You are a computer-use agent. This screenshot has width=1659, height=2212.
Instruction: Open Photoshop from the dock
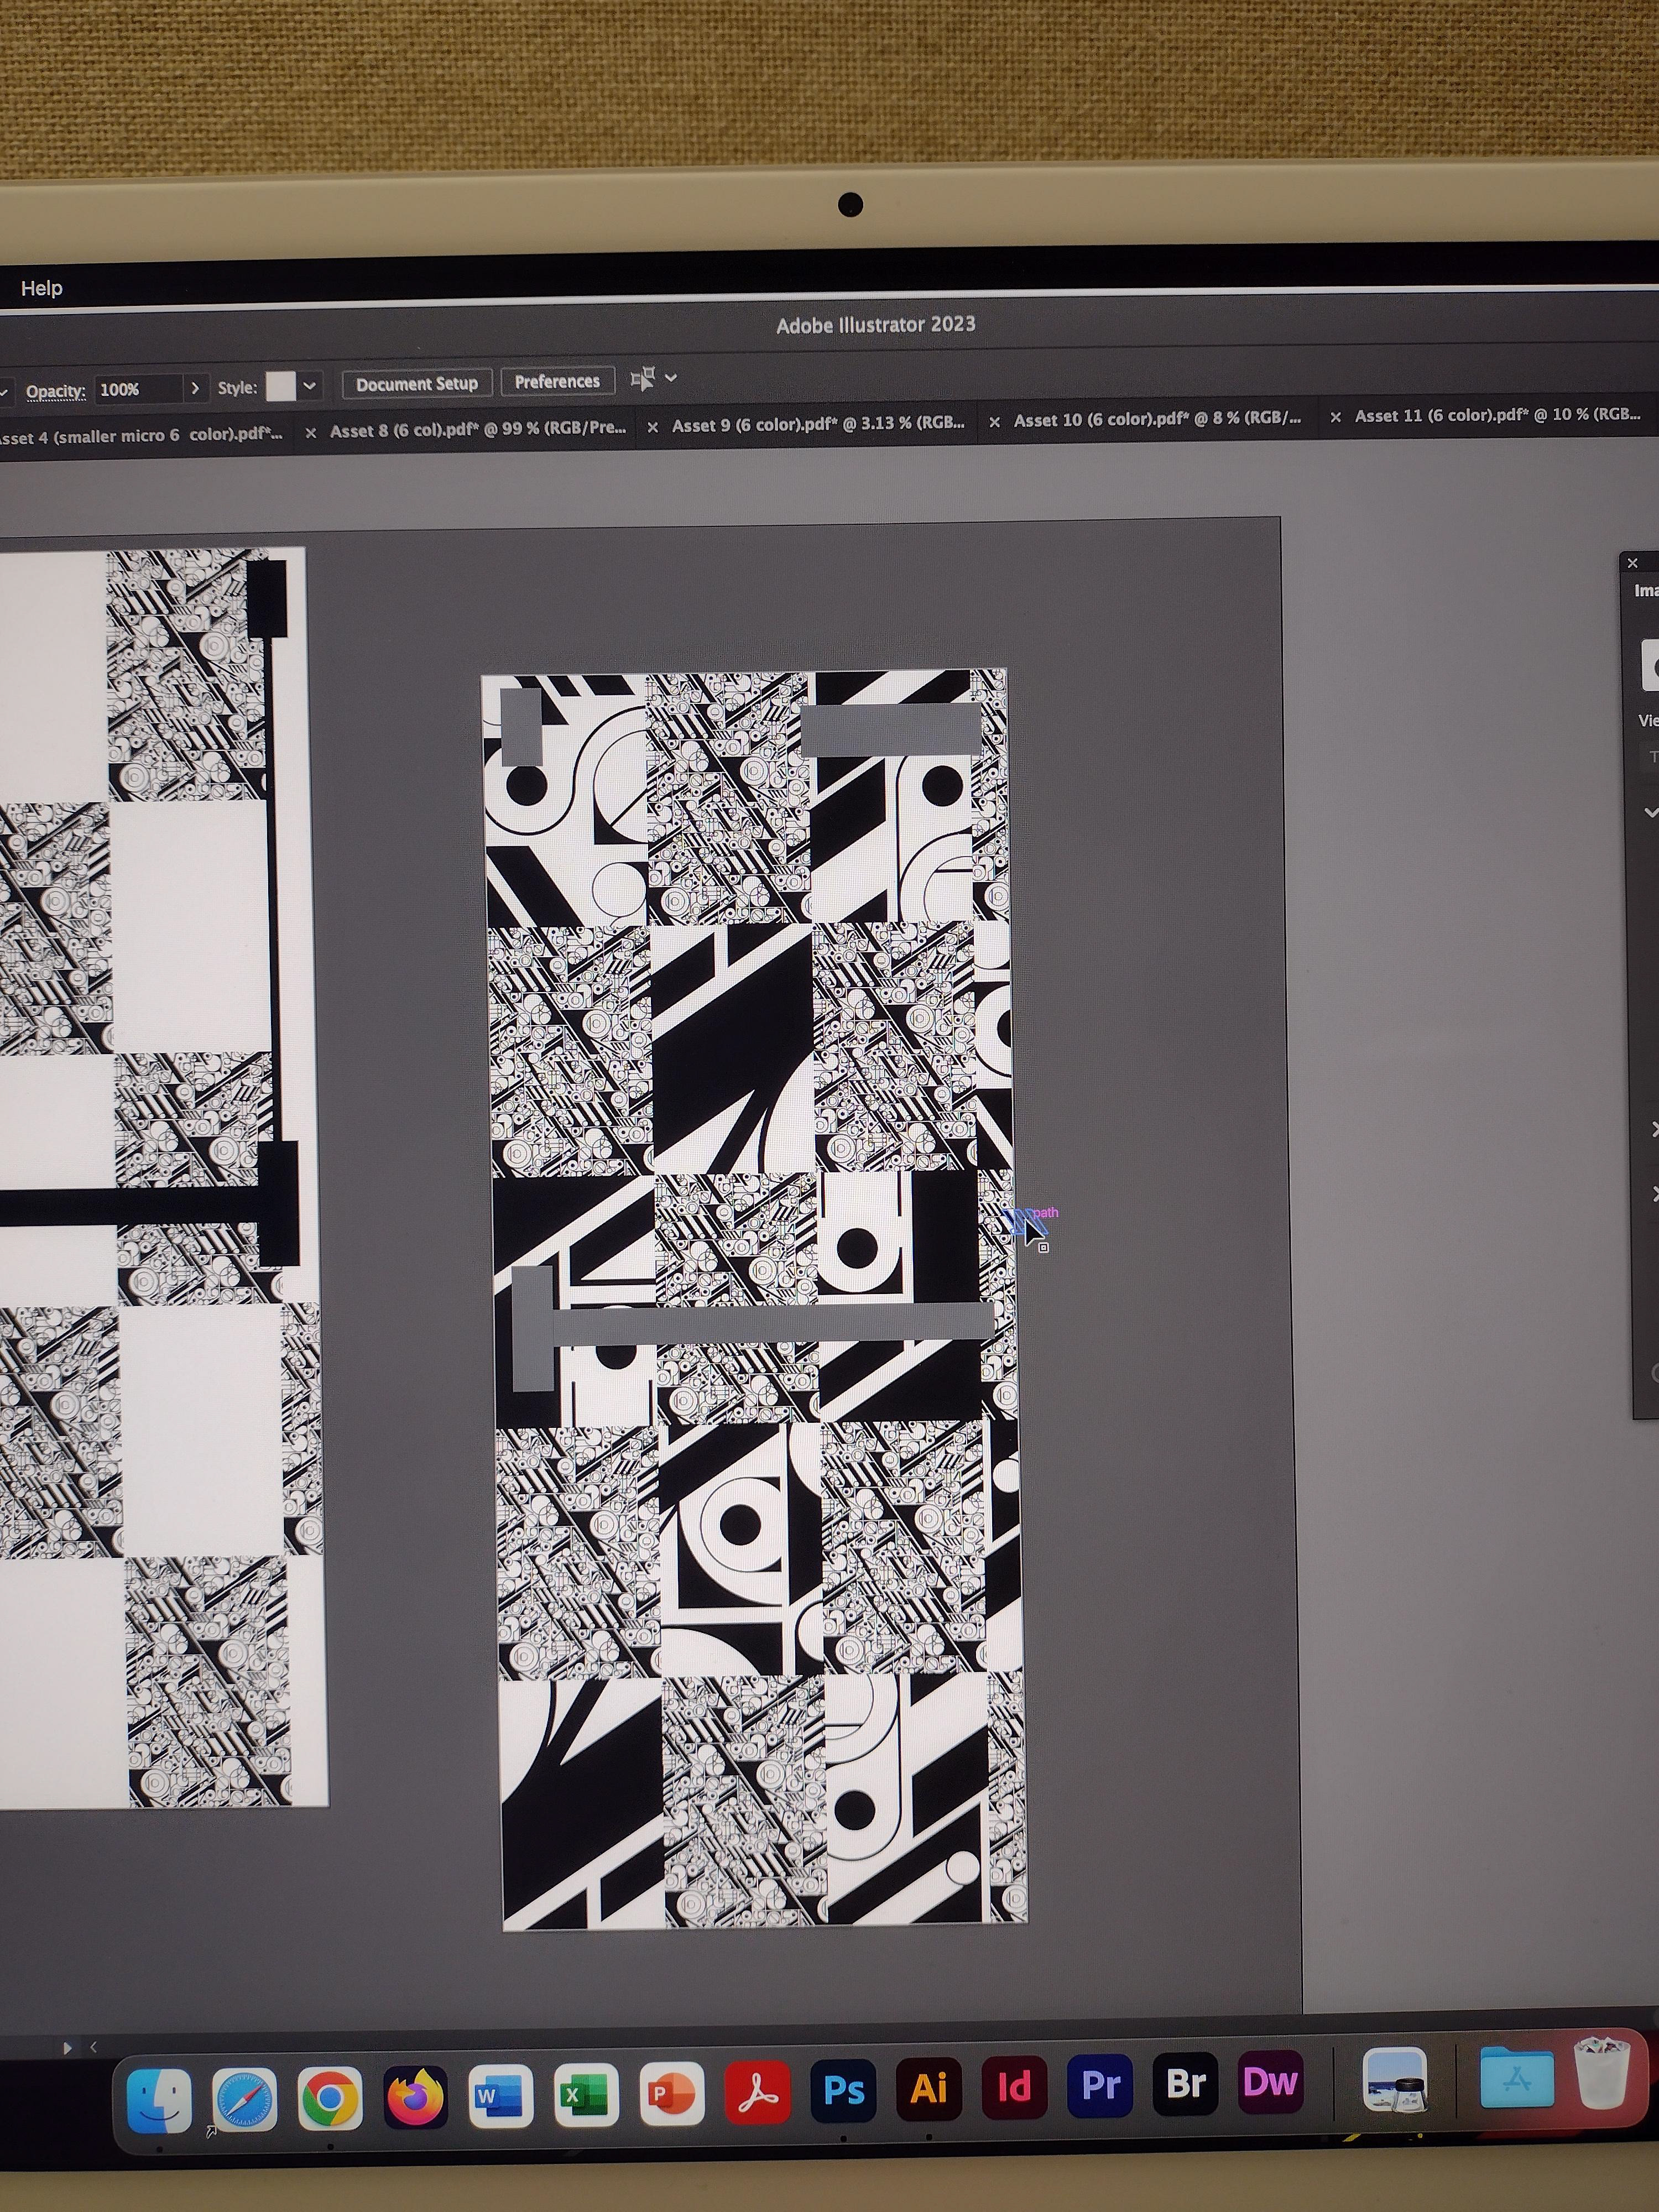[843, 2090]
